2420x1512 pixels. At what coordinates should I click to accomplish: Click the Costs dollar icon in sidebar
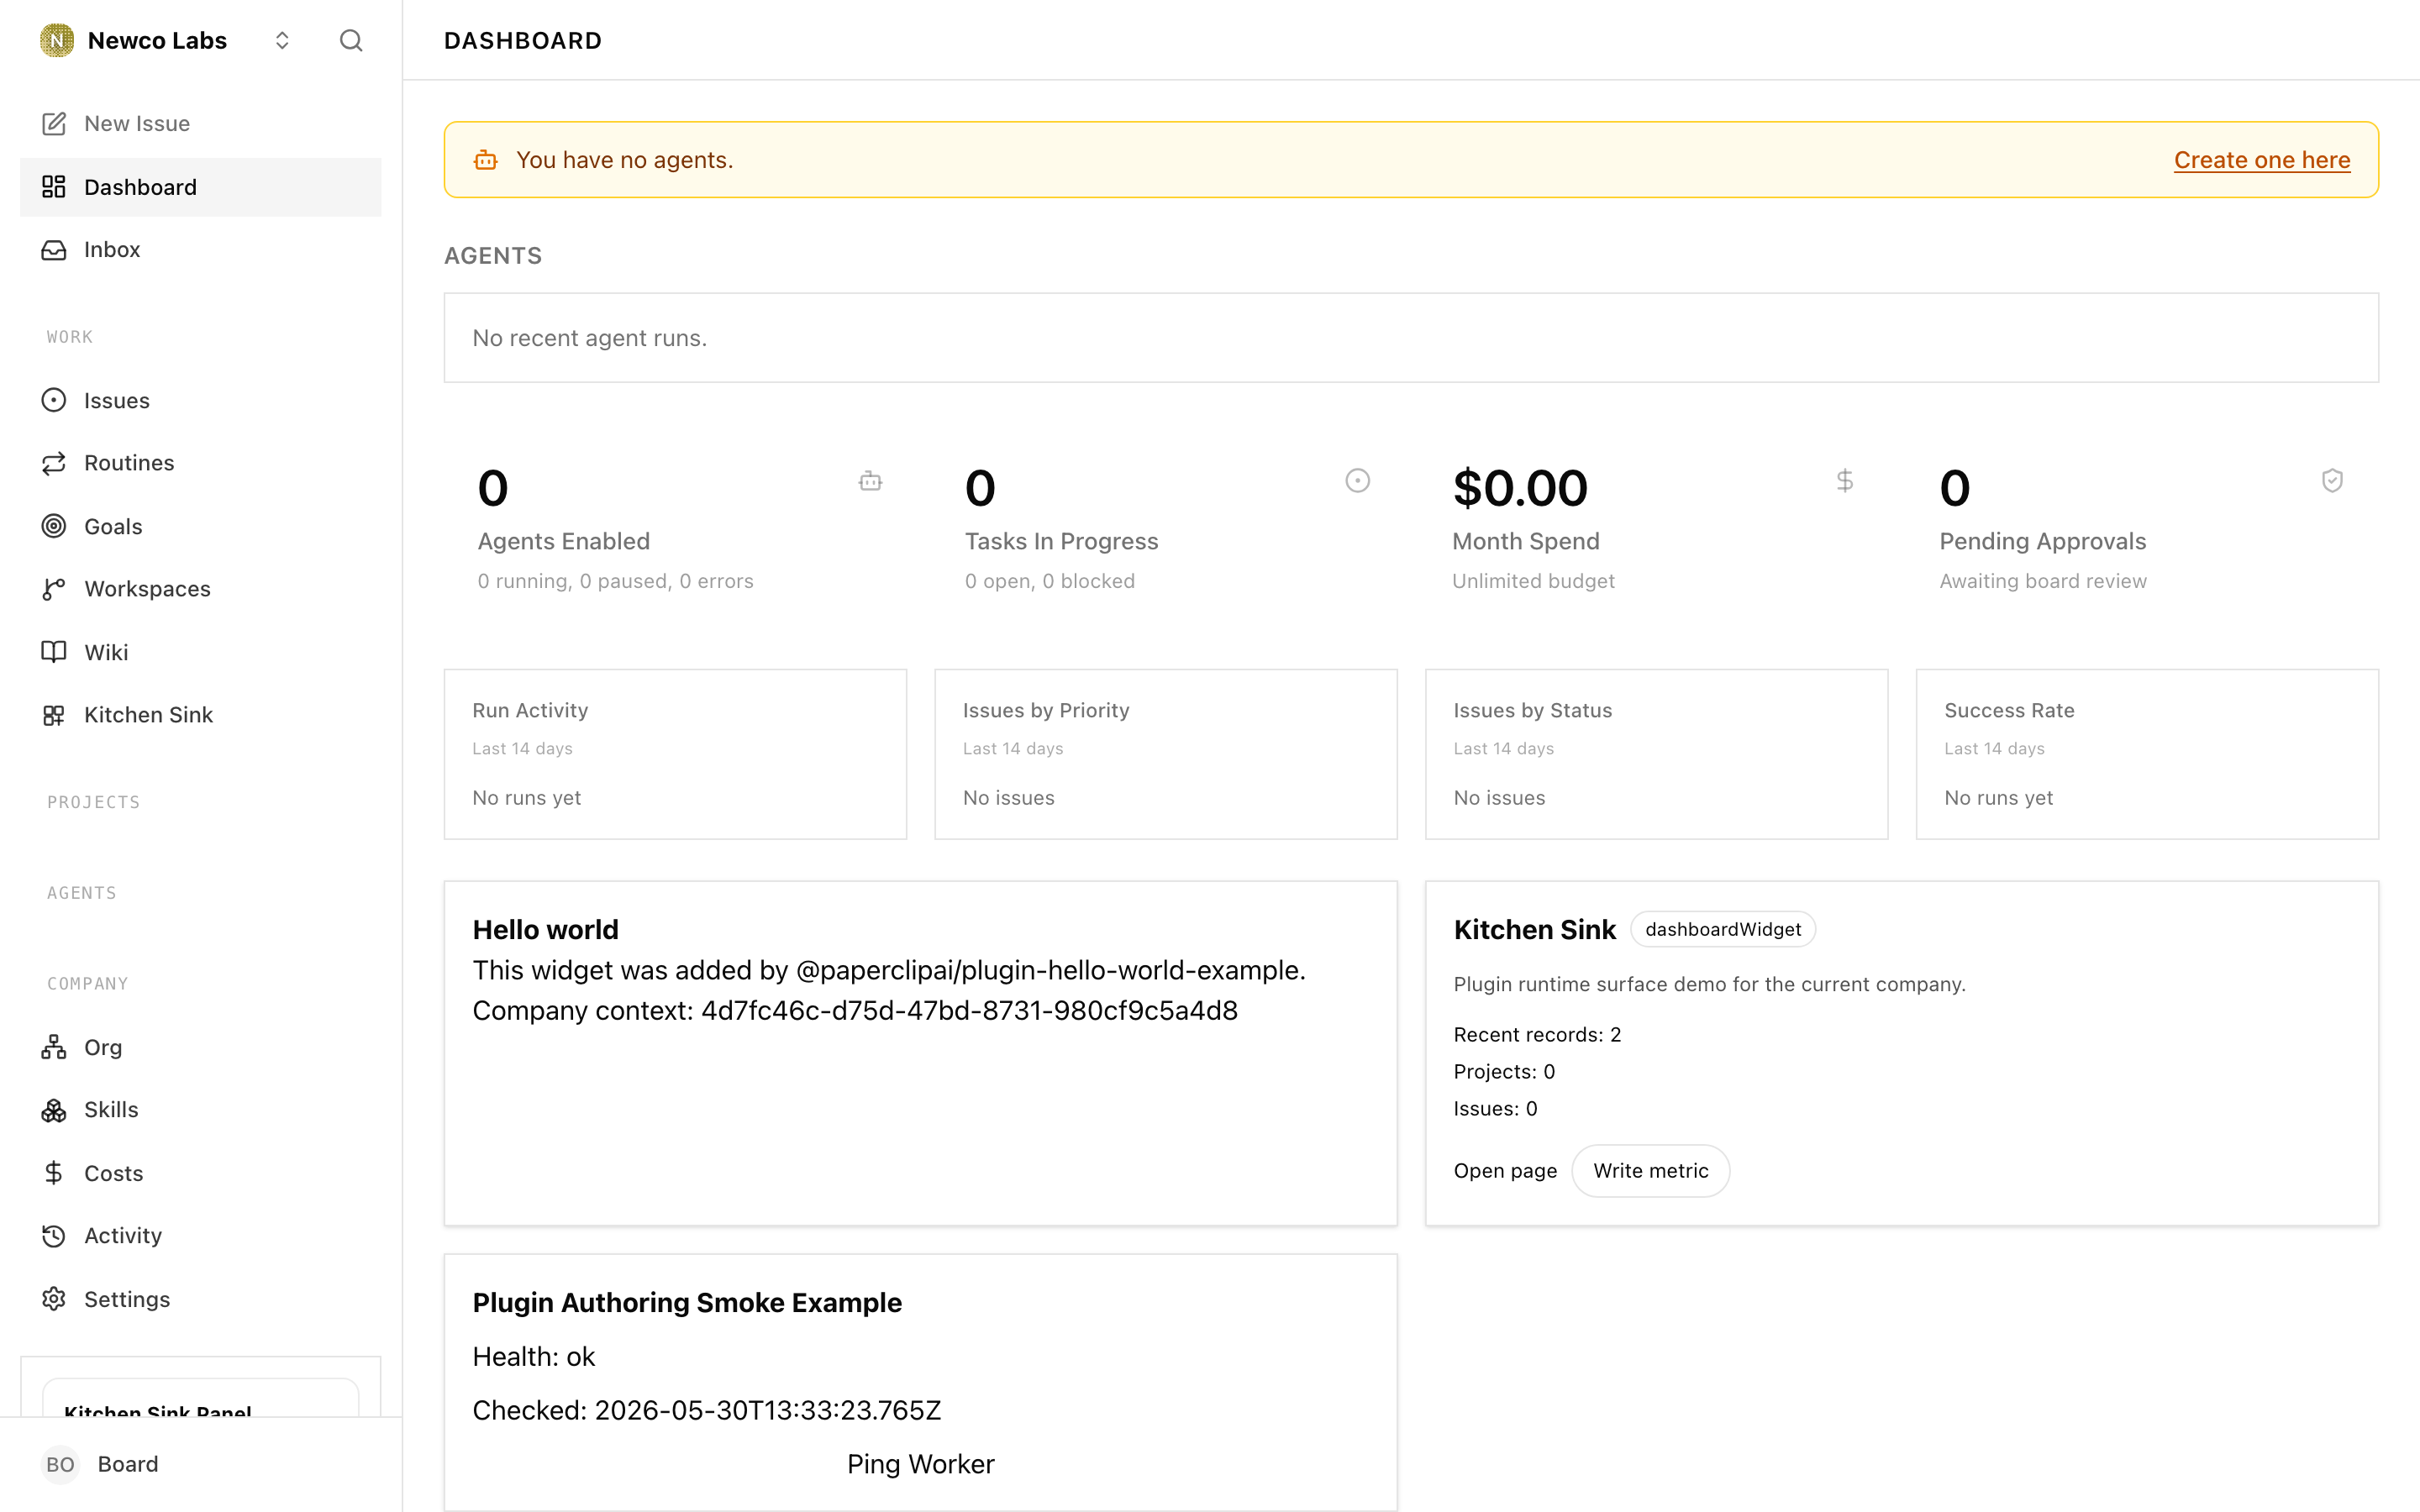point(54,1173)
